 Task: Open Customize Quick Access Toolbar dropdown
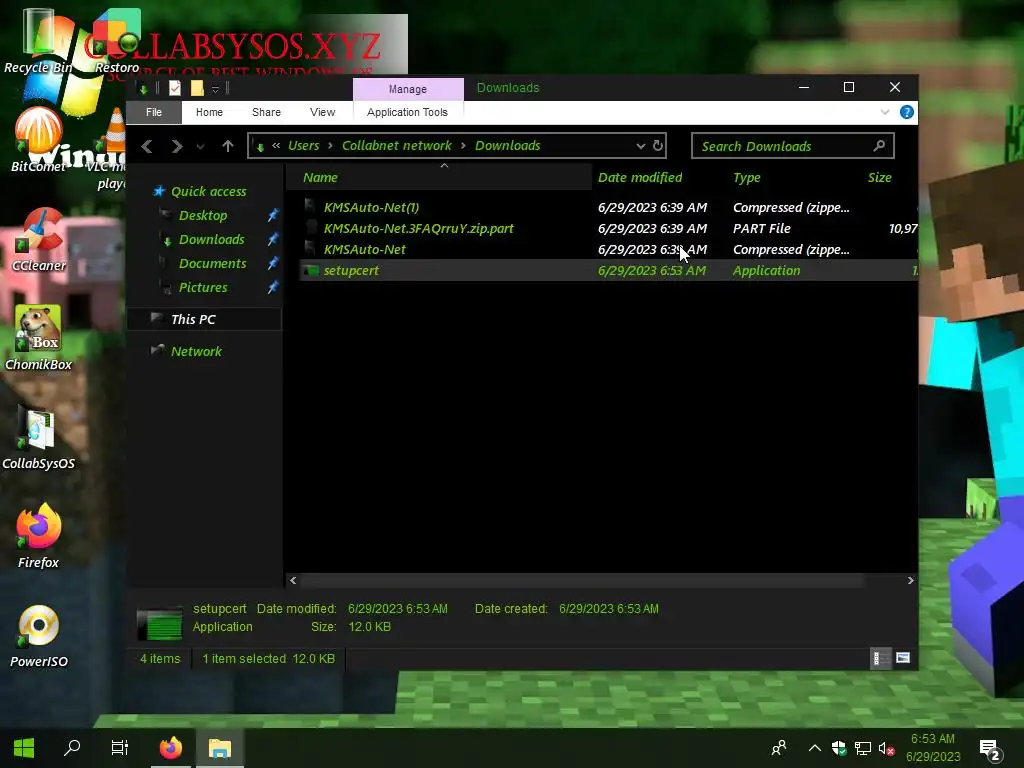coord(216,89)
